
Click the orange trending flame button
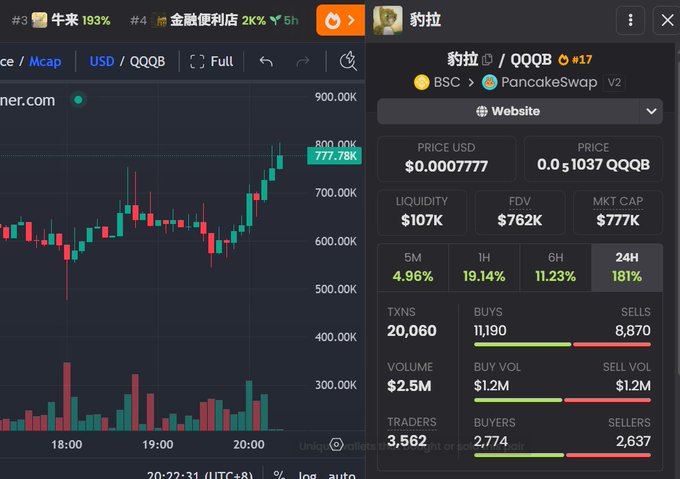click(340, 20)
